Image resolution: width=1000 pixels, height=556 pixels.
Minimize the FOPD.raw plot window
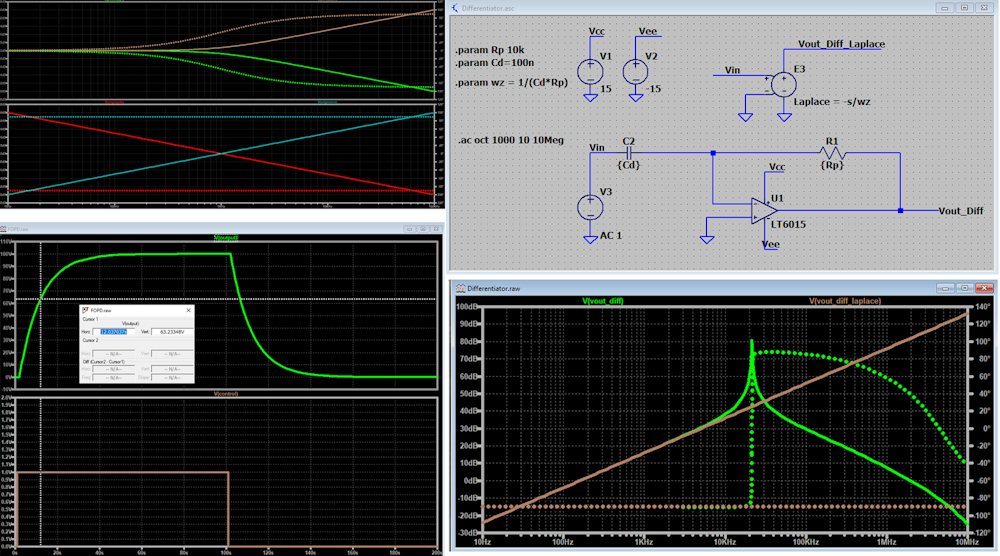407,228
